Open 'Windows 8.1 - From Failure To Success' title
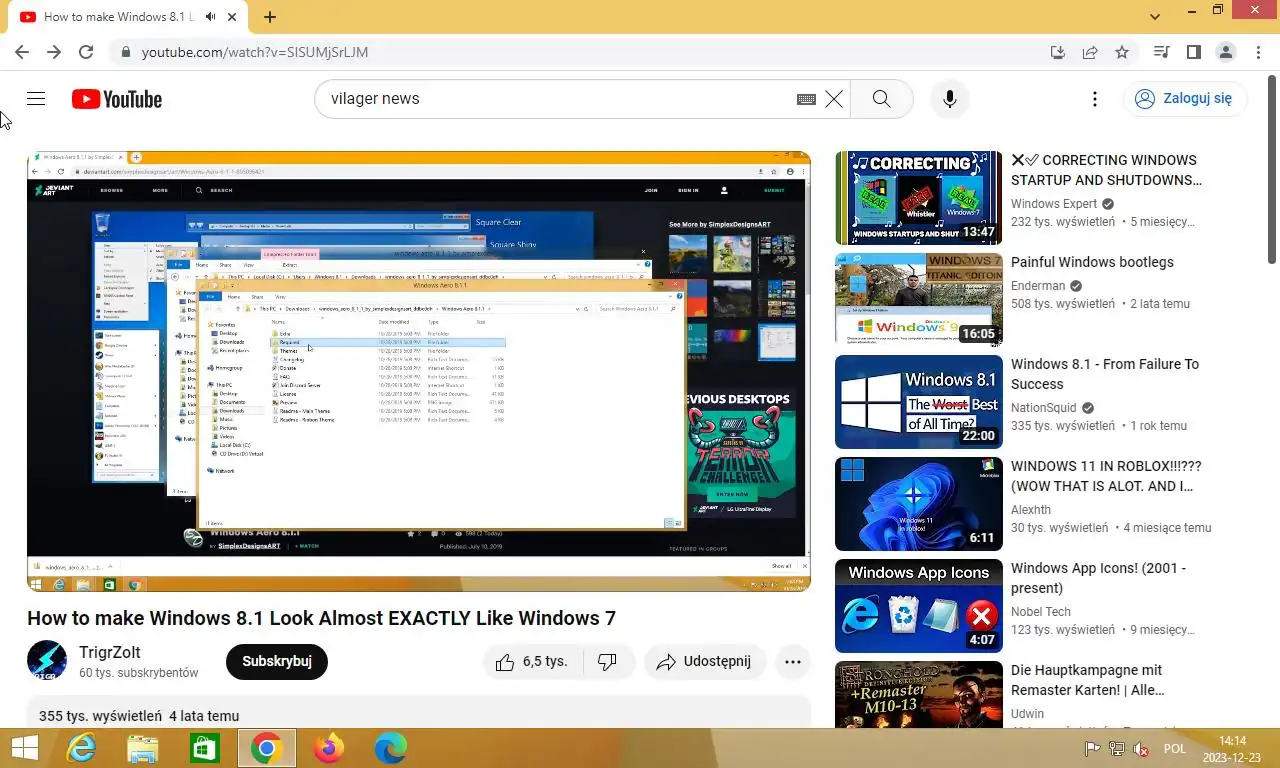 (1105, 374)
